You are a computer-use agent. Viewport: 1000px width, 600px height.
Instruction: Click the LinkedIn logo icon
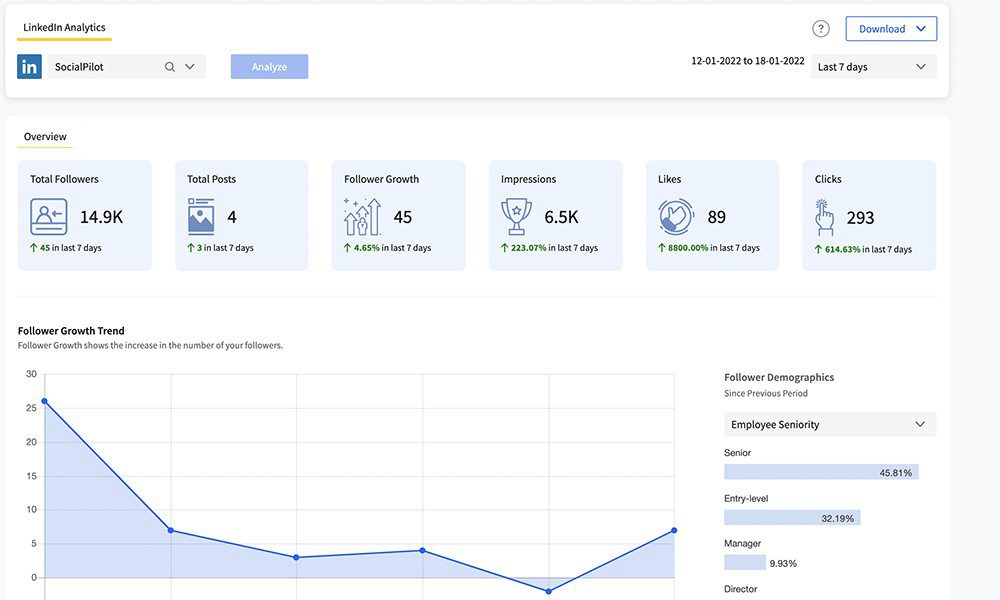(29, 66)
